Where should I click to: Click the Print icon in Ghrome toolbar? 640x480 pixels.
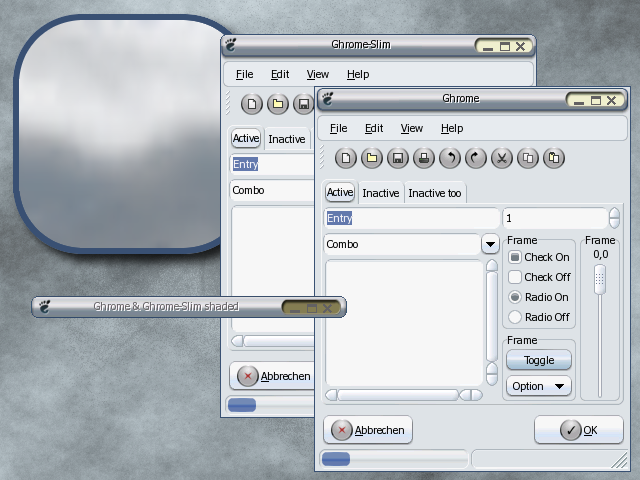pos(424,158)
